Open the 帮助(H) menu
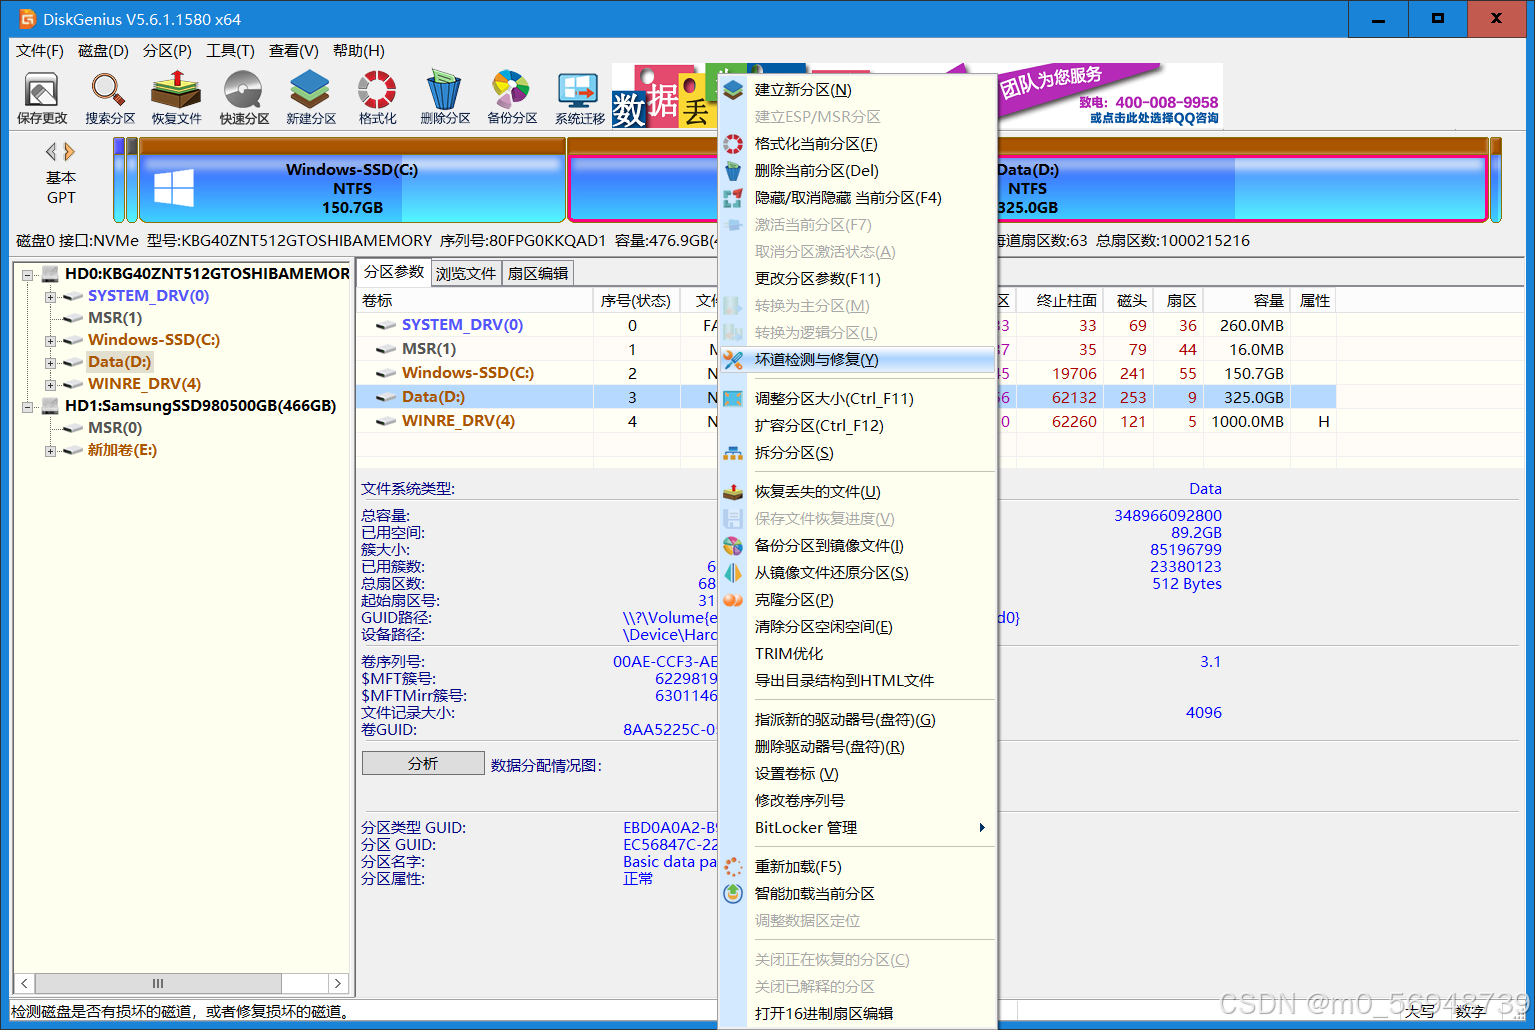The image size is (1535, 1030). (359, 51)
